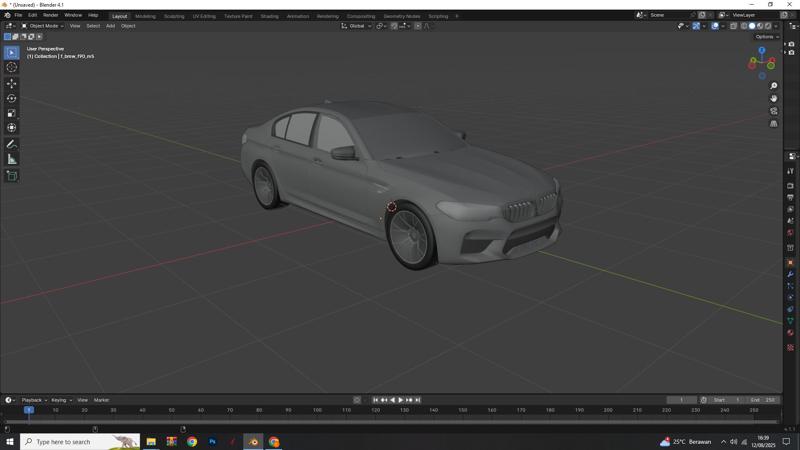Image resolution: width=800 pixels, height=450 pixels.
Task: Open Overlays options dropdown arrow
Action: pos(723,26)
